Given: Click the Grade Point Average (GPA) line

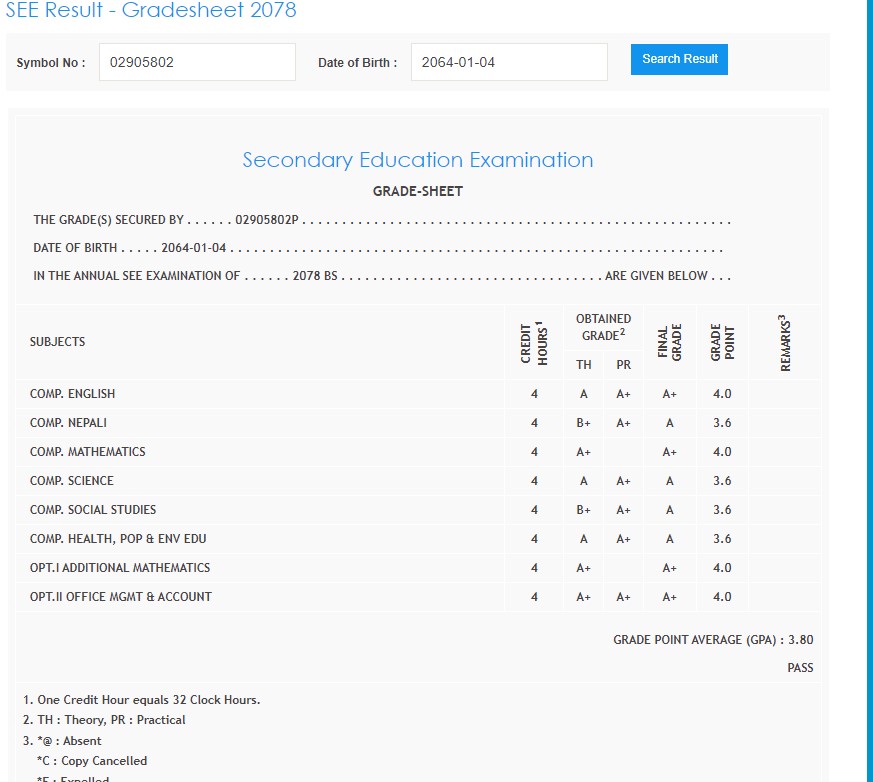Looking at the screenshot, I should pyautogui.click(x=713, y=640).
